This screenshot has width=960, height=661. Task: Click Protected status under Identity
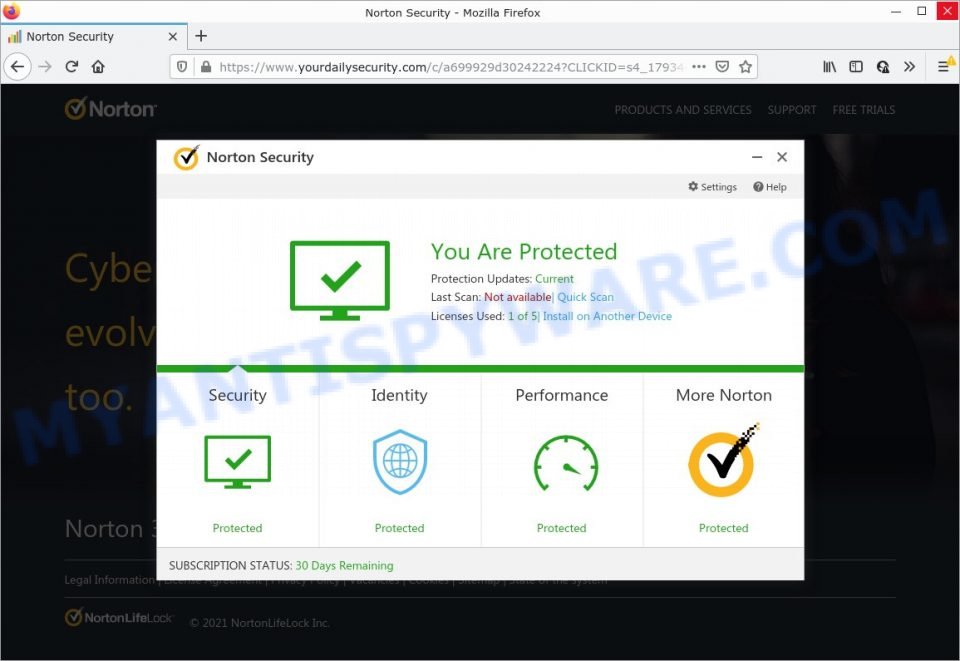pos(399,528)
